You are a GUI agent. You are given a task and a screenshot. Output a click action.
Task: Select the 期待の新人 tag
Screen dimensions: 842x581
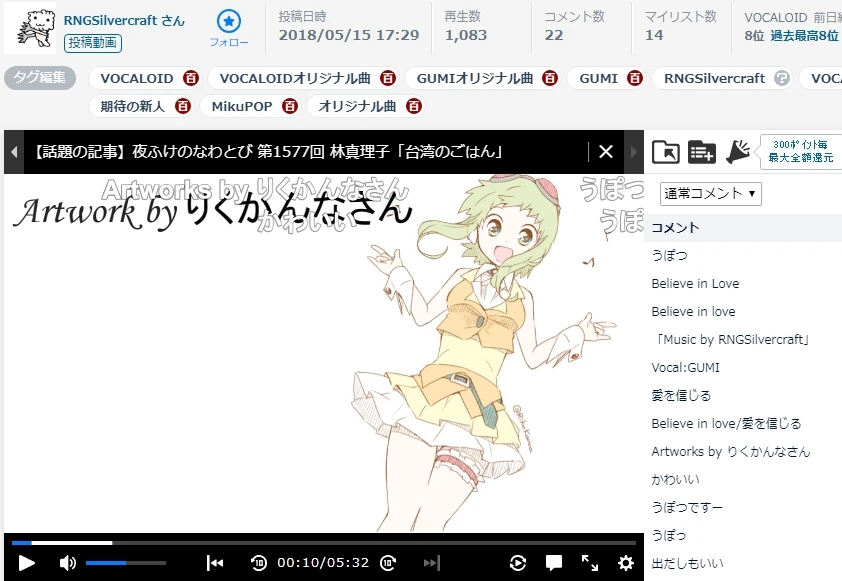coord(132,106)
